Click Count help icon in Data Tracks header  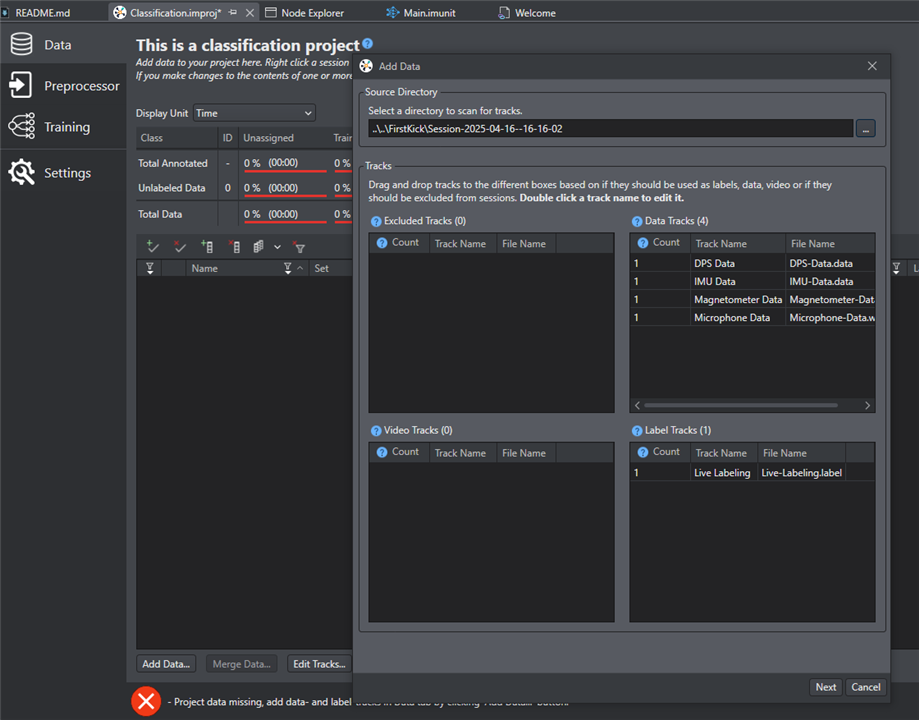pos(642,243)
